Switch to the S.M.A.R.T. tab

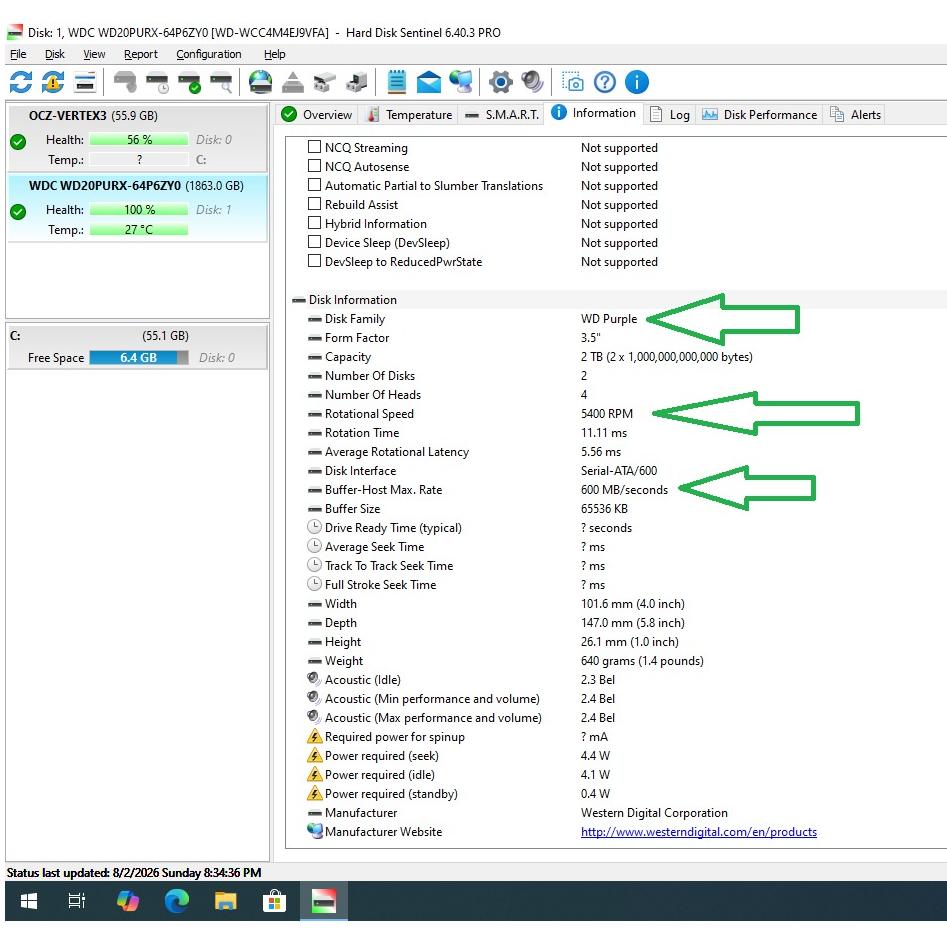[502, 114]
